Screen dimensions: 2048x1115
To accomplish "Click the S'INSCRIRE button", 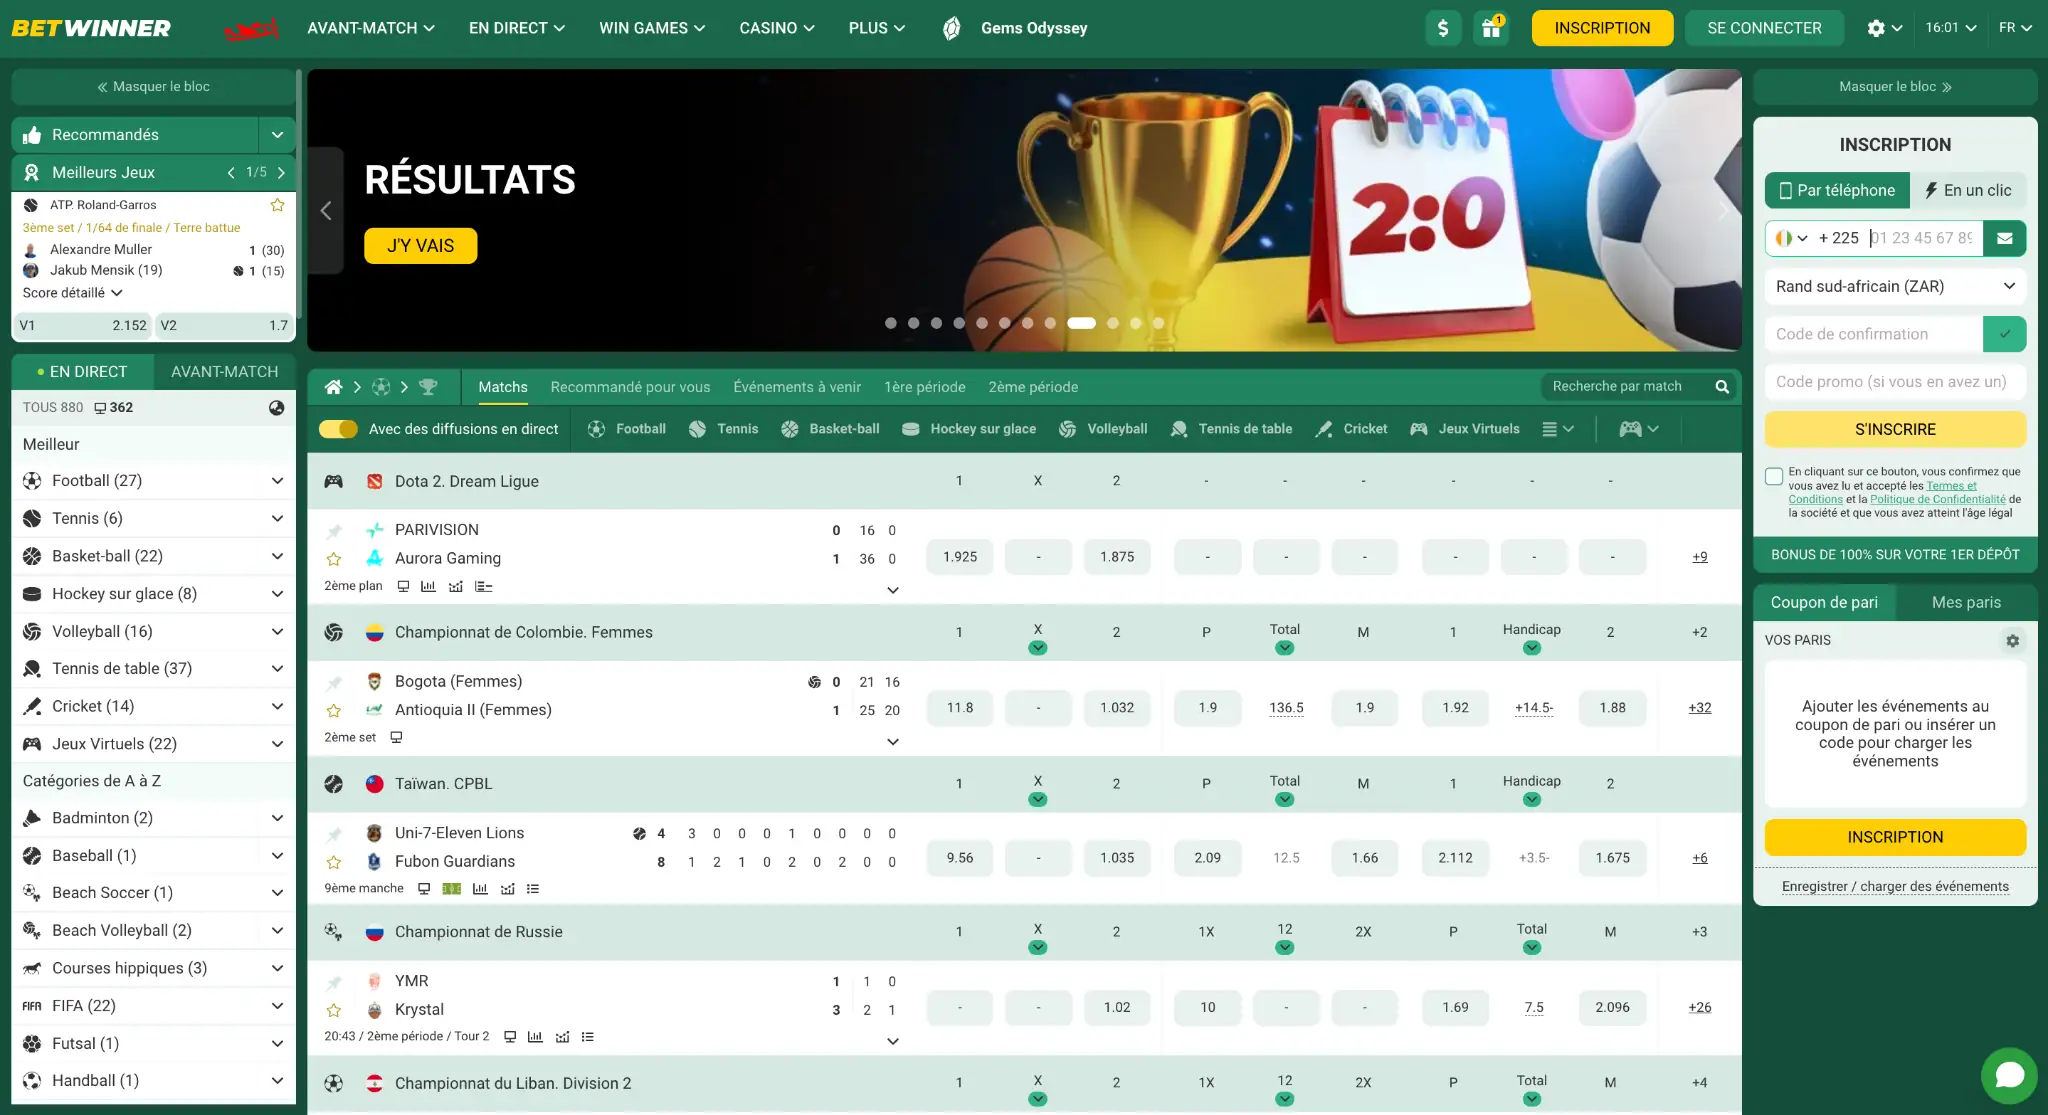I will 1894,429.
